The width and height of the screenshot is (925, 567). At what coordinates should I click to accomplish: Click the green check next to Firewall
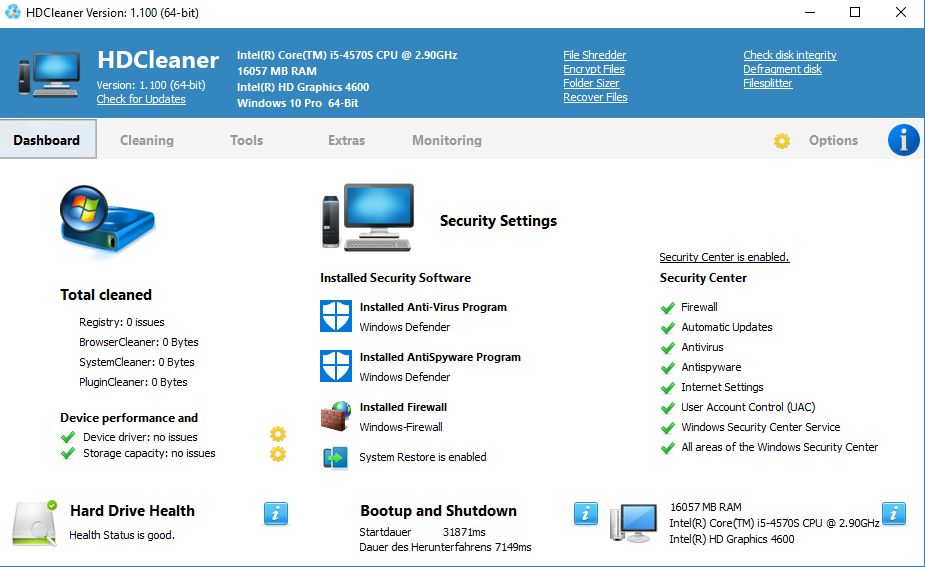668,308
